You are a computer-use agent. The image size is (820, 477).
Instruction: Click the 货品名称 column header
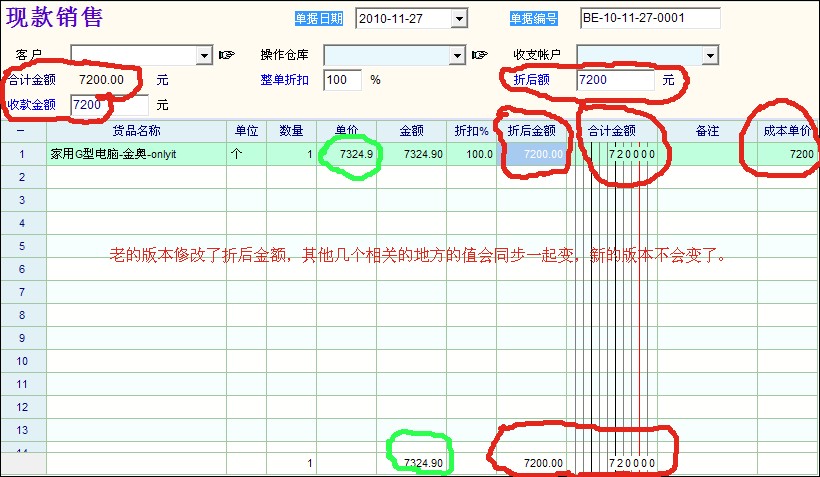136,130
